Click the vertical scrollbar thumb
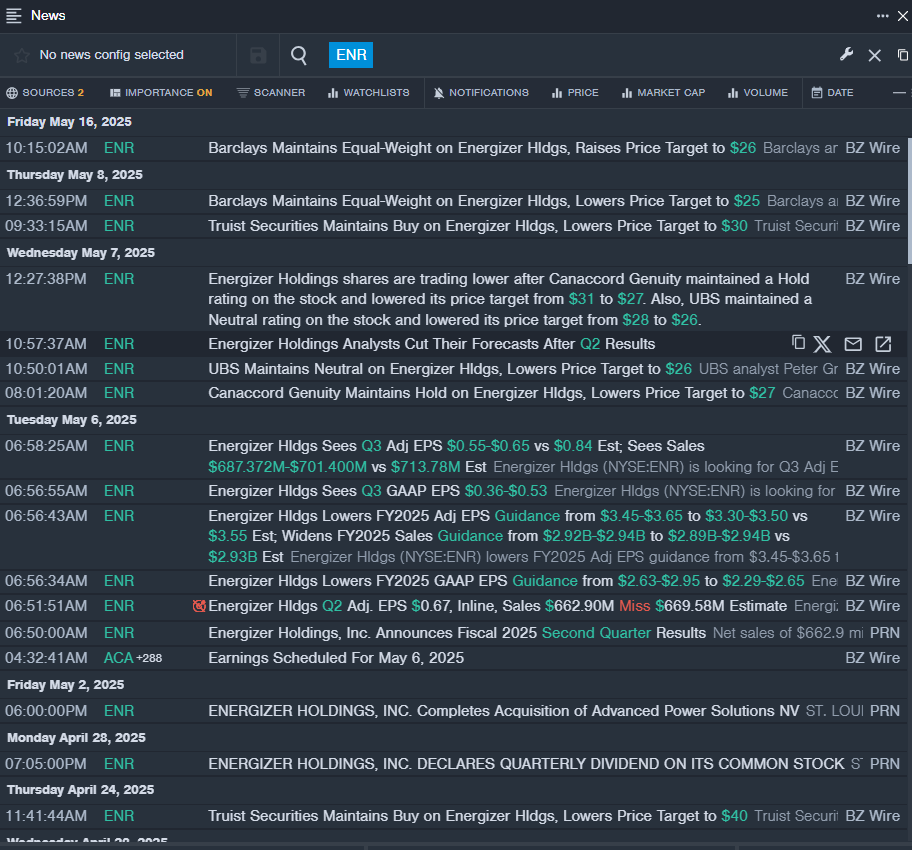The height and width of the screenshot is (850, 912). point(909,201)
